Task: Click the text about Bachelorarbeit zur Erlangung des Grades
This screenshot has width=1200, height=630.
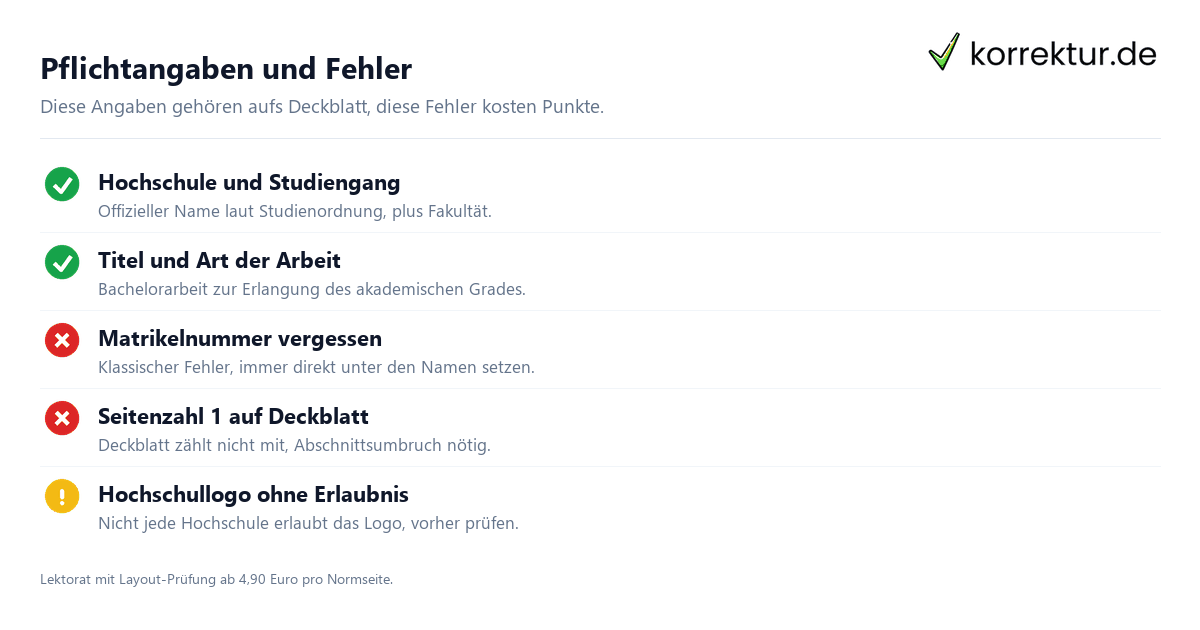Action: pyautogui.click(x=312, y=289)
